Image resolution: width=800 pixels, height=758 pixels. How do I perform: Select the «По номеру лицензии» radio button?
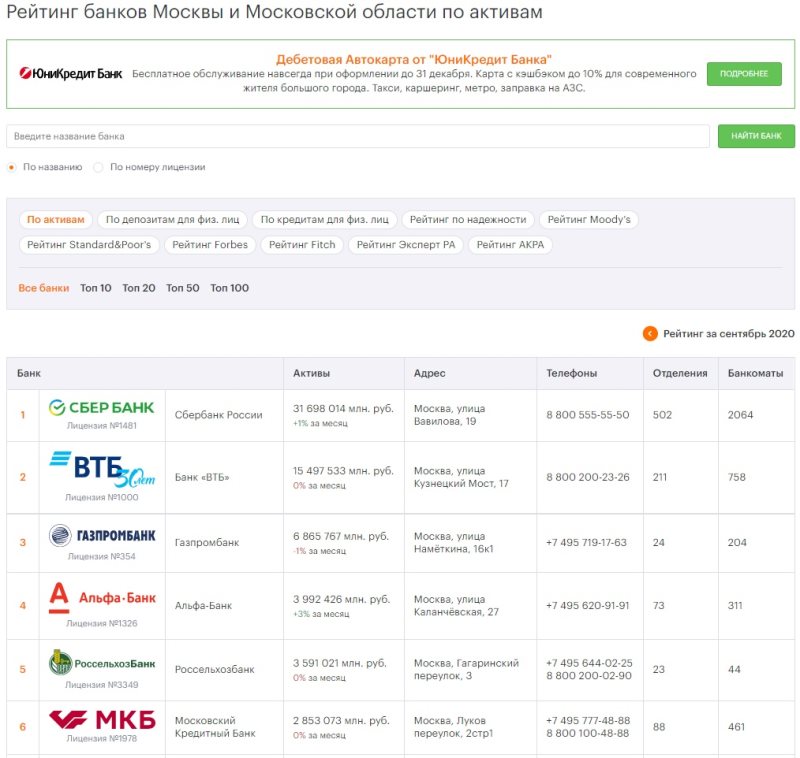point(98,167)
